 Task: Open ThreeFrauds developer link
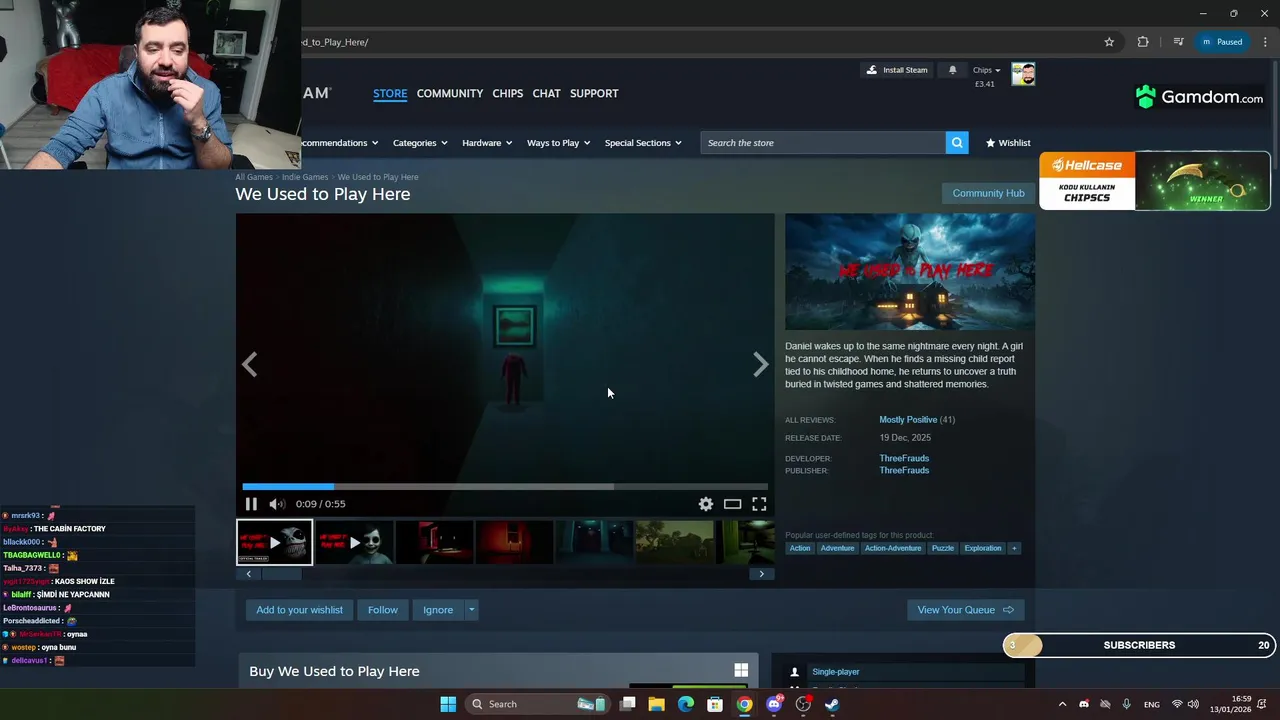(x=904, y=458)
